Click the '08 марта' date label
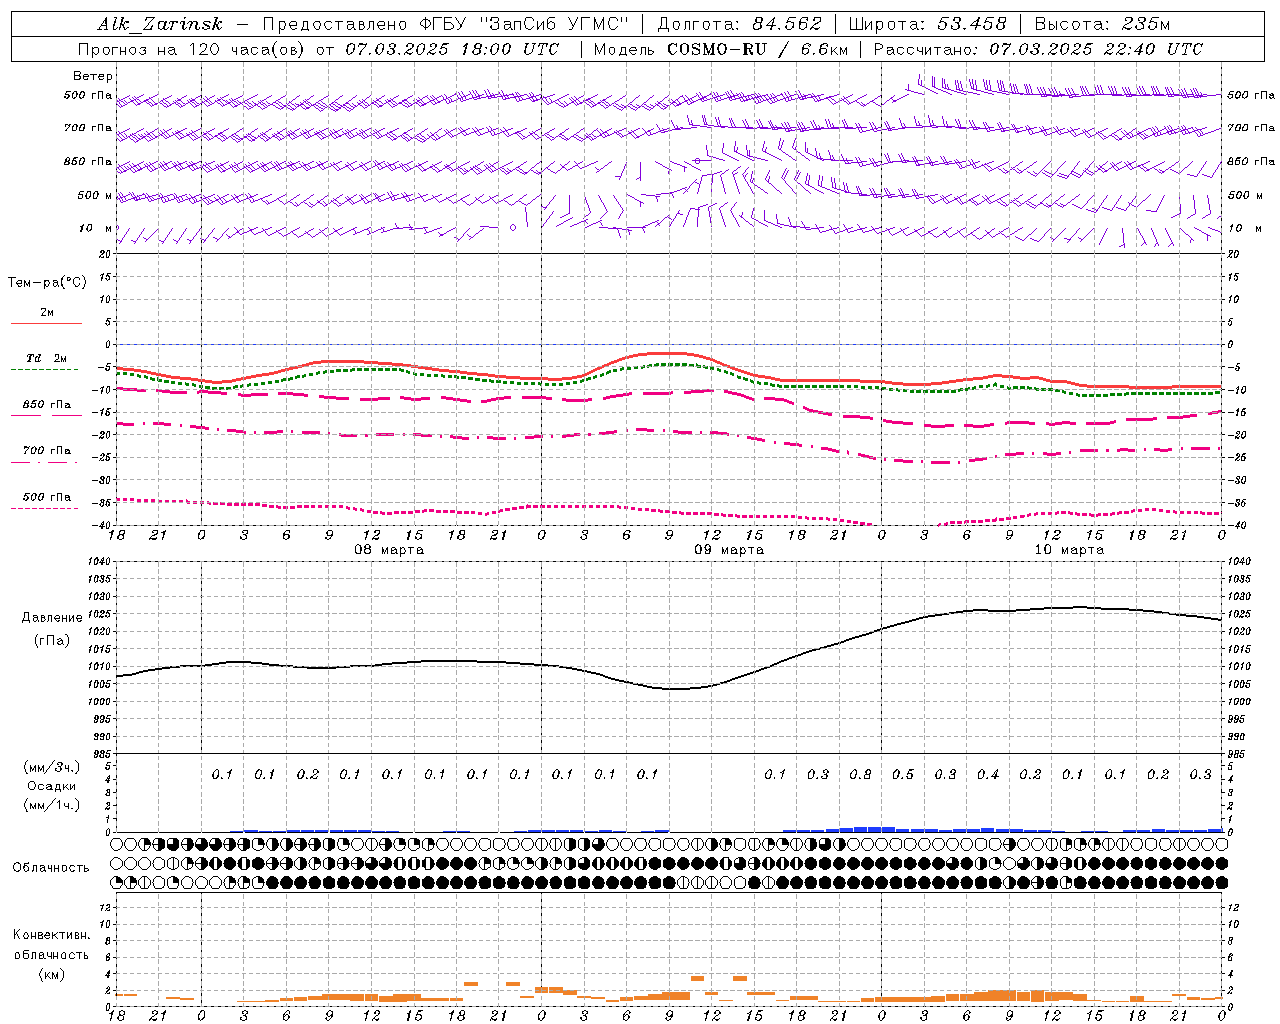 pos(389,550)
